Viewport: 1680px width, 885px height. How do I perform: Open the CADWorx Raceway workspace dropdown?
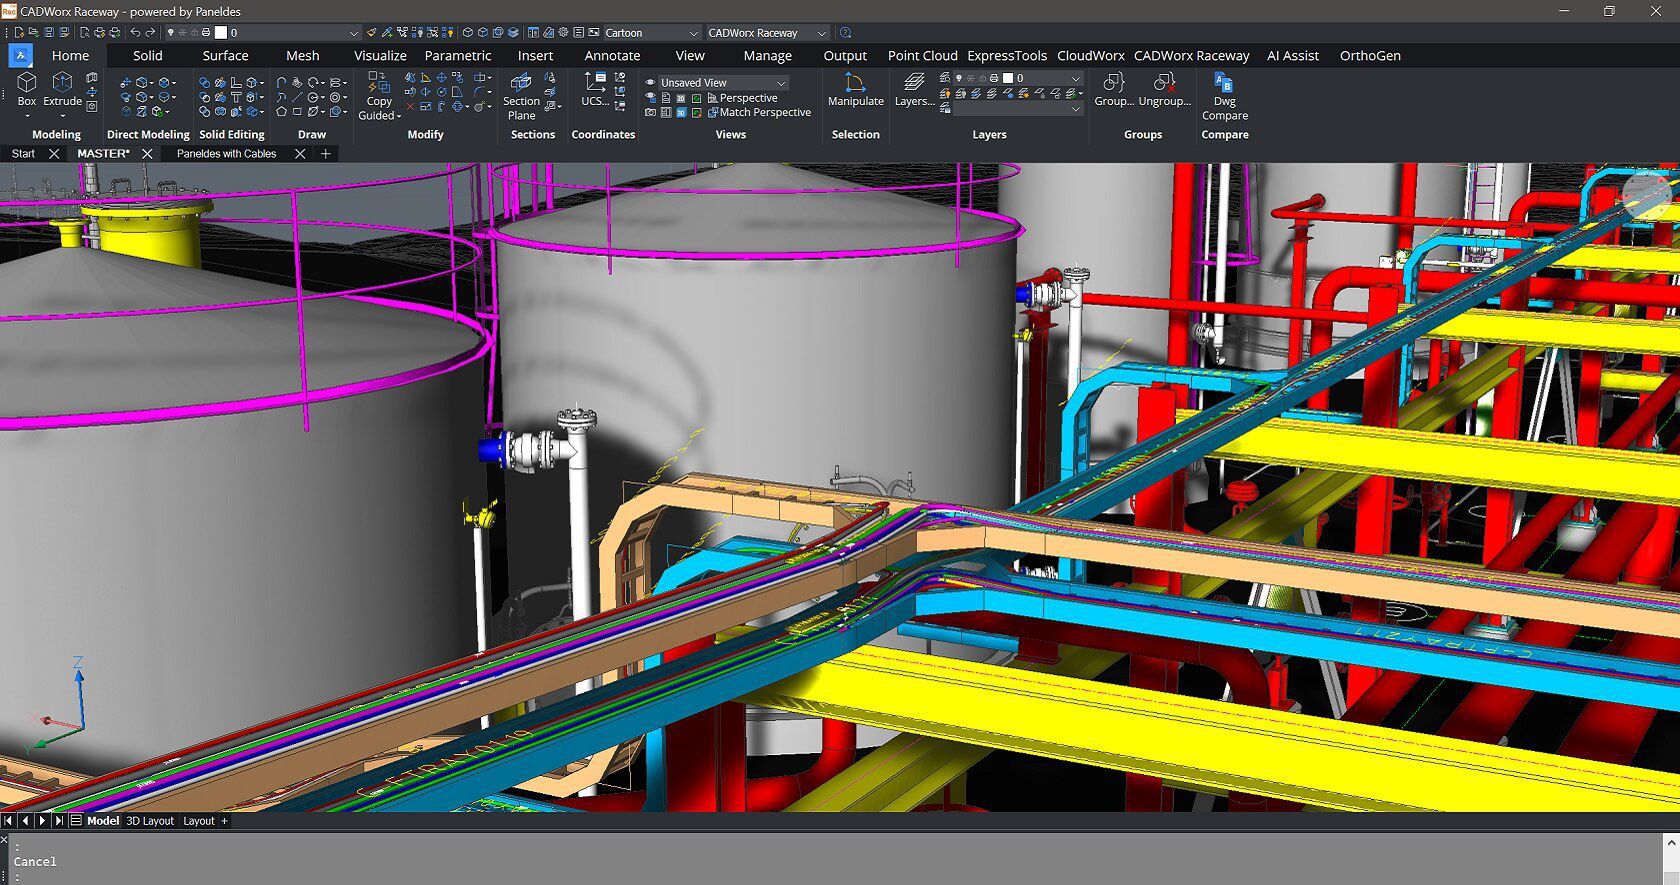click(767, 33)
